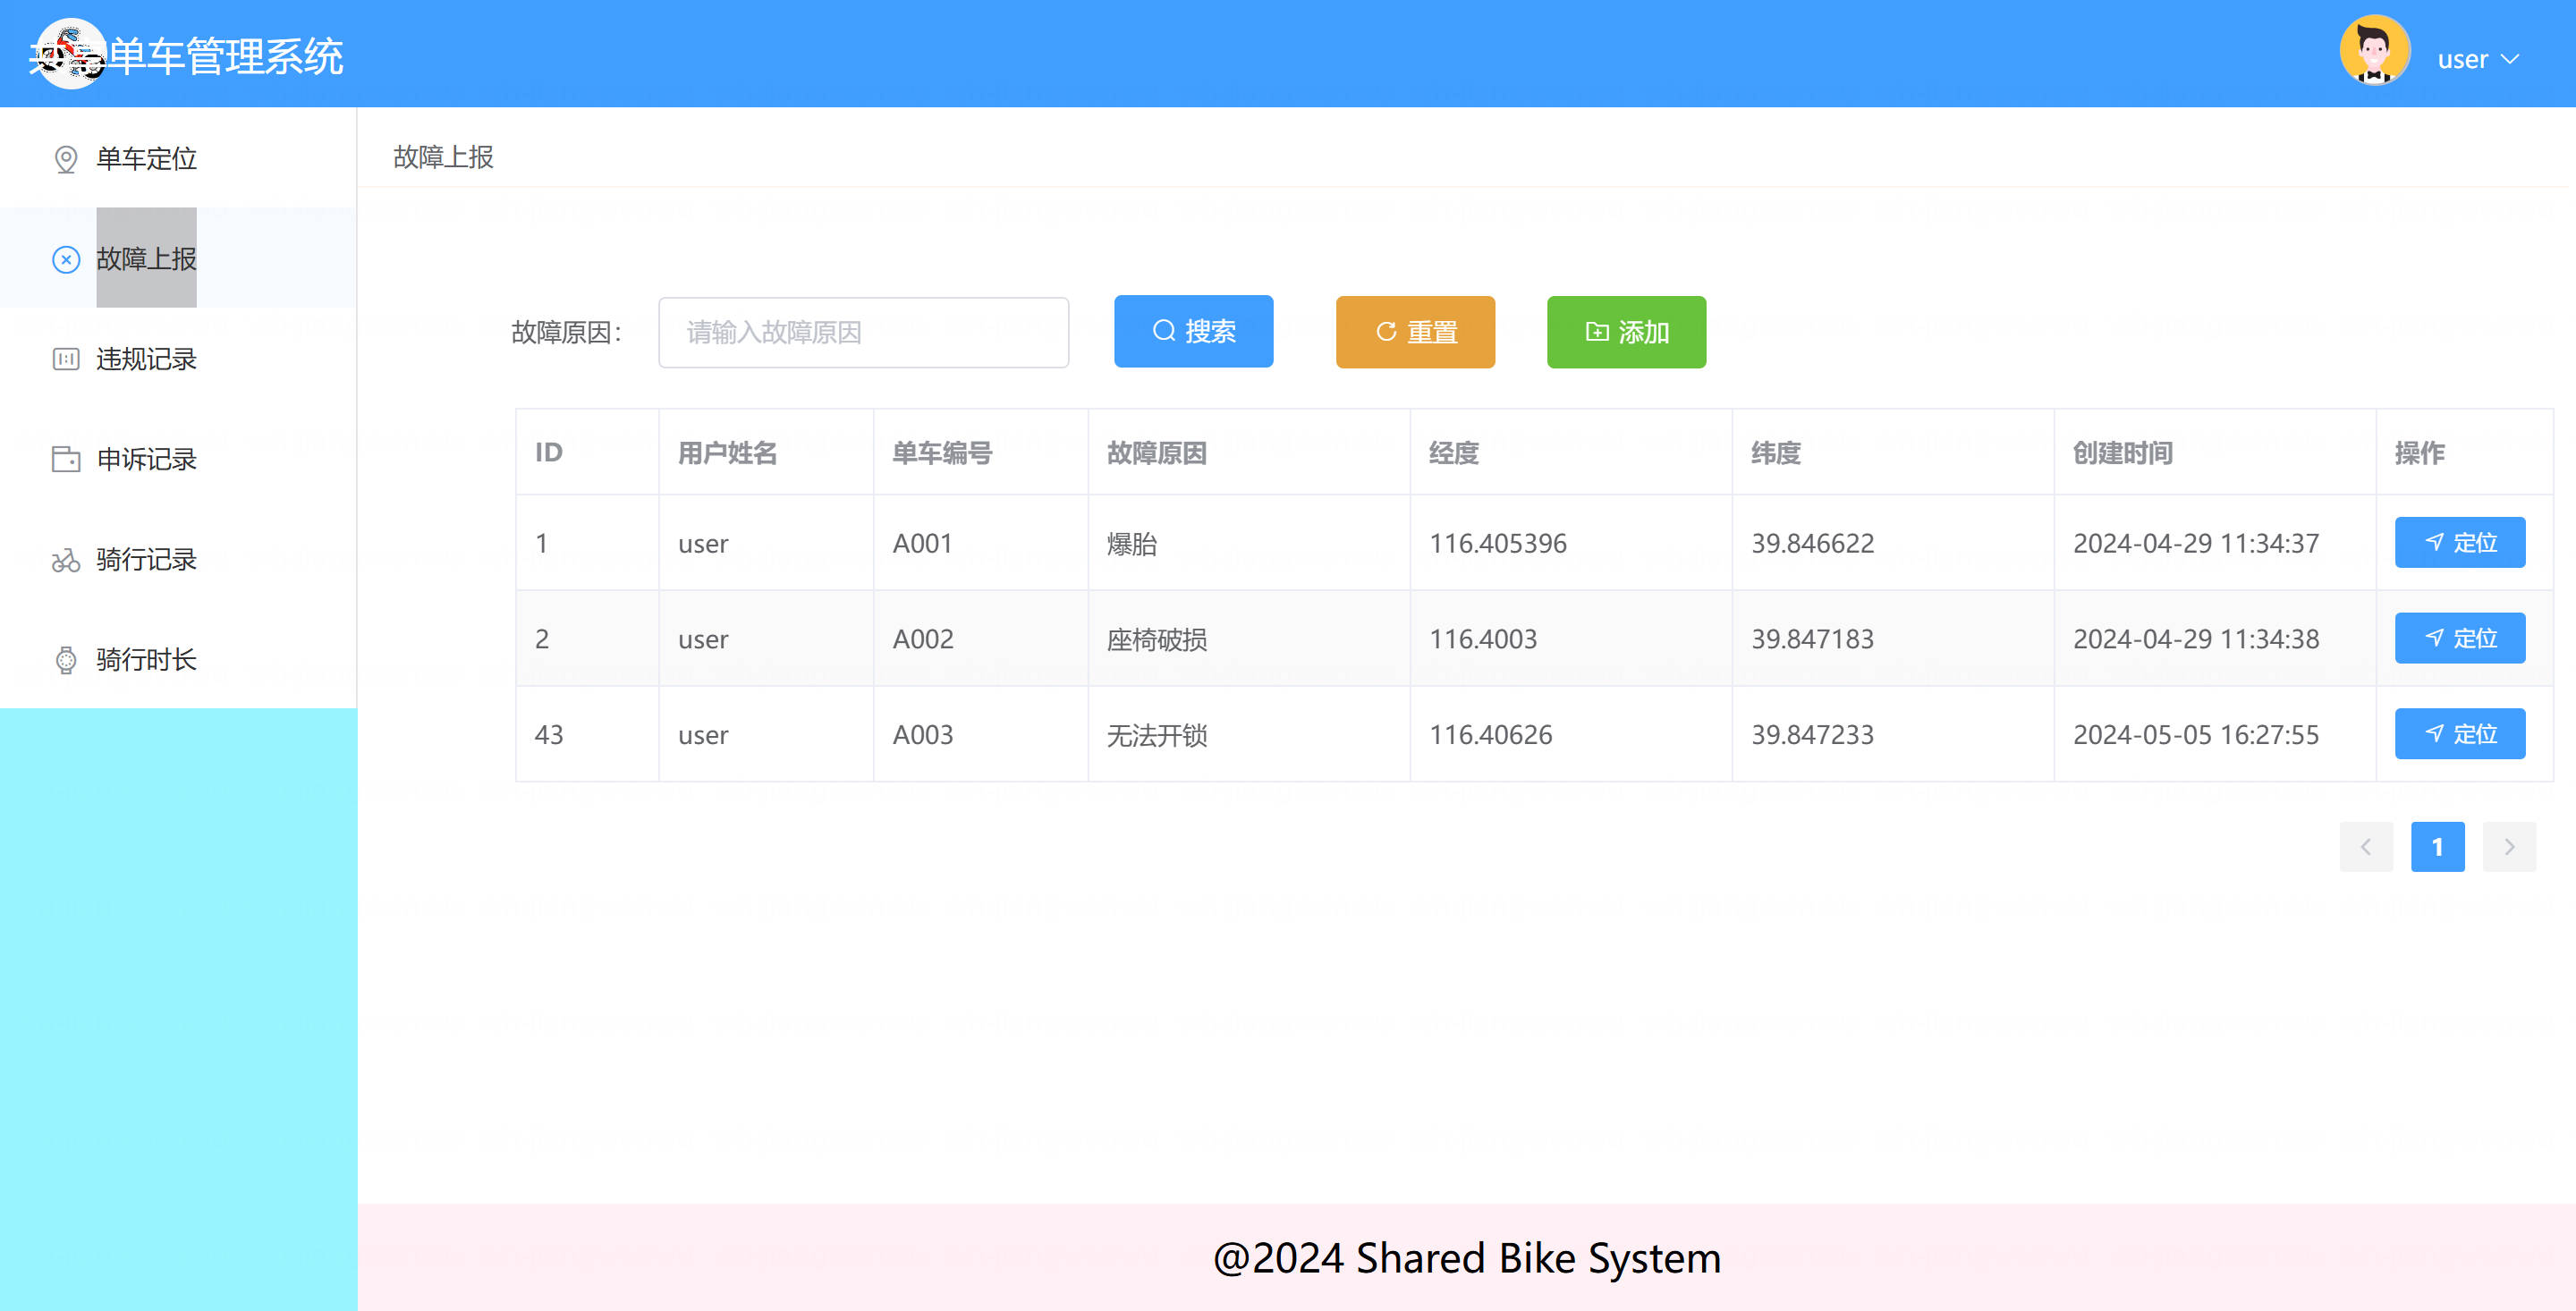This screenshot has width=2576, height=1311.
Task: Click the user avatar picture
Action: pyautogui.click(x=2374, y=50)
